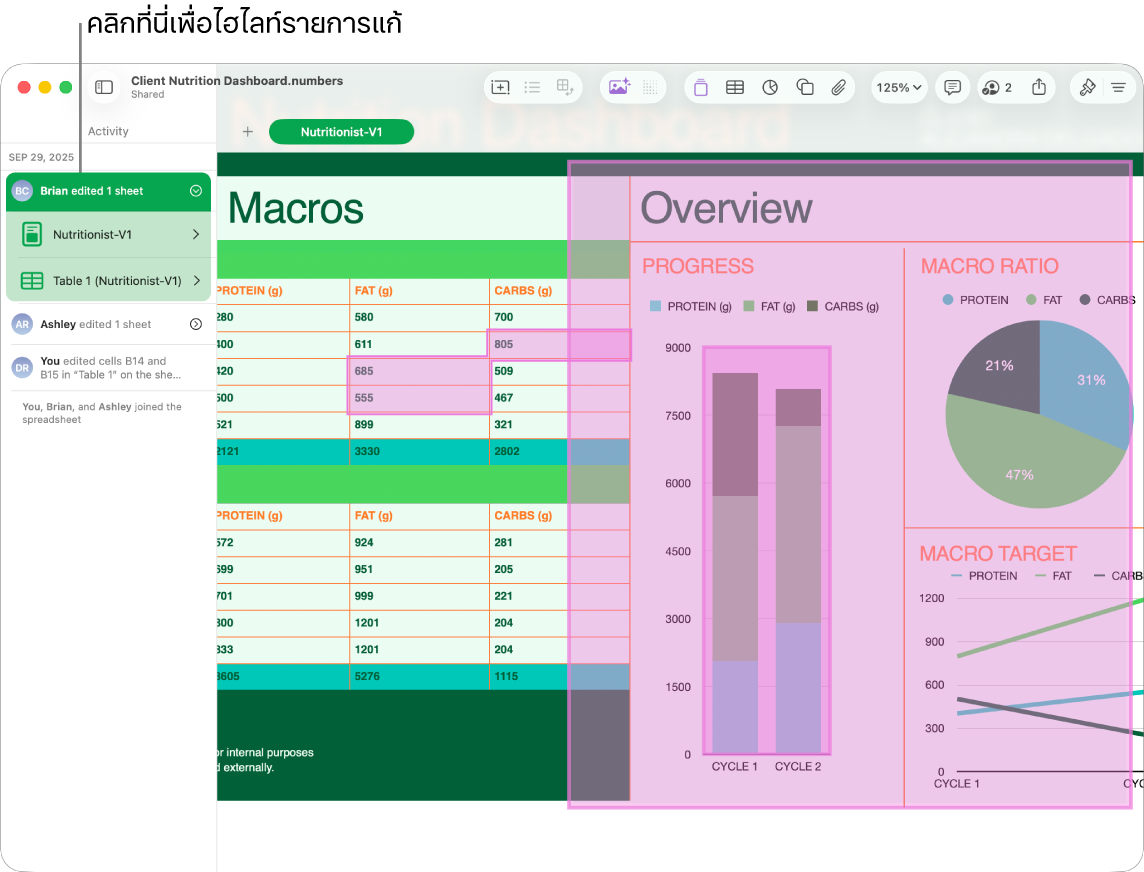Image resolution: width=1144 pixels, height=872 pixels.
Task: Select the Nutritionist-V1 sheet tab
Action: (341, 132)
